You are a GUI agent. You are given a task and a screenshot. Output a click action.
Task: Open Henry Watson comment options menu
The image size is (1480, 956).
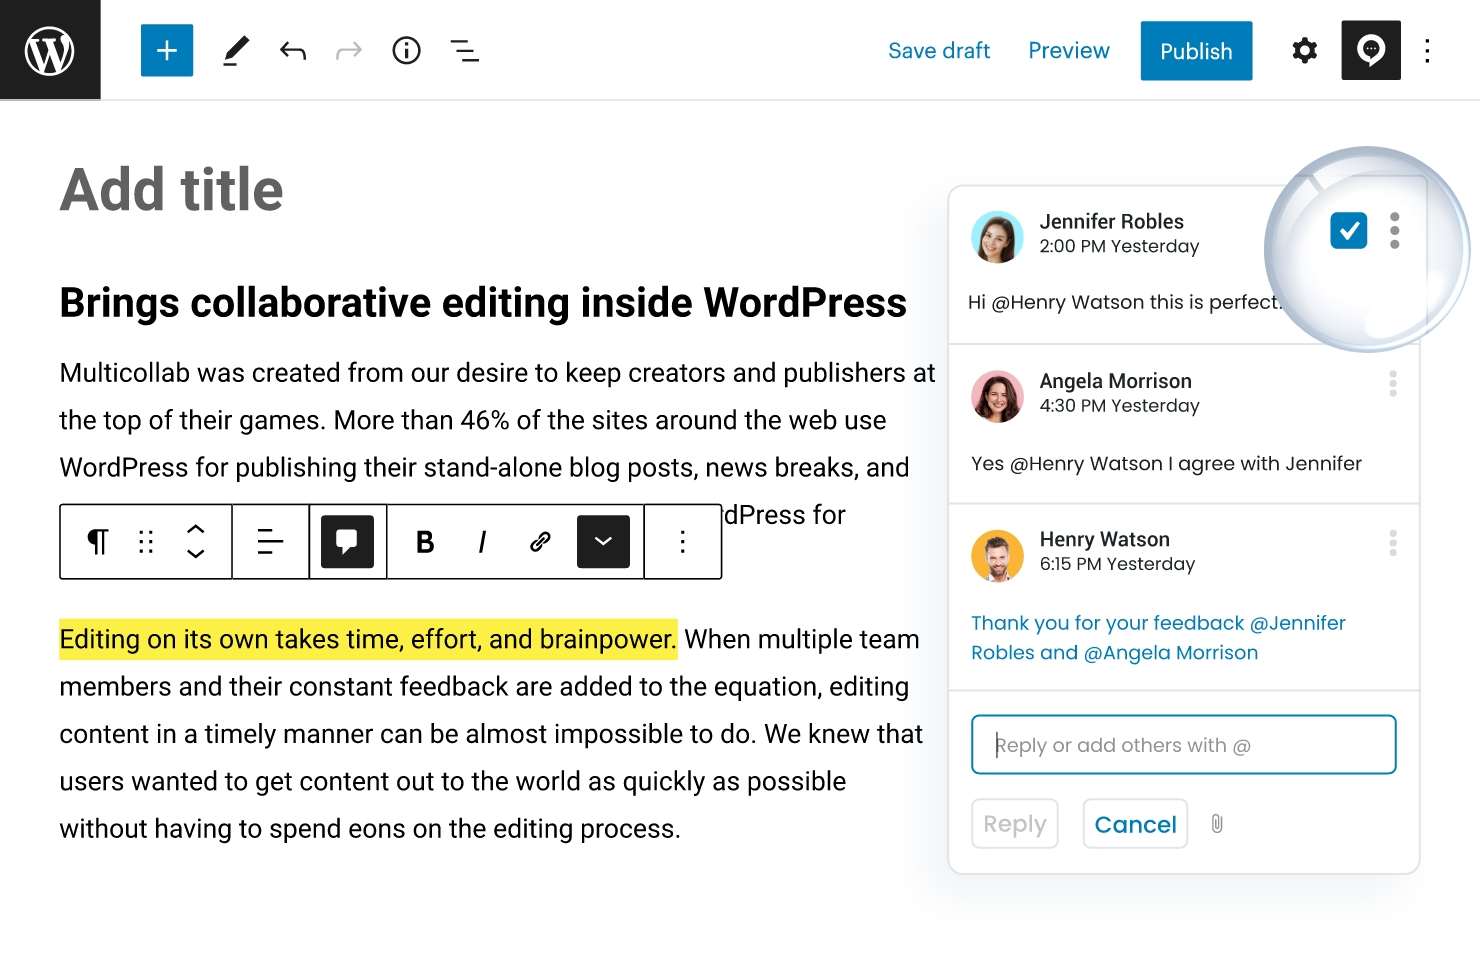[1393, 543]
